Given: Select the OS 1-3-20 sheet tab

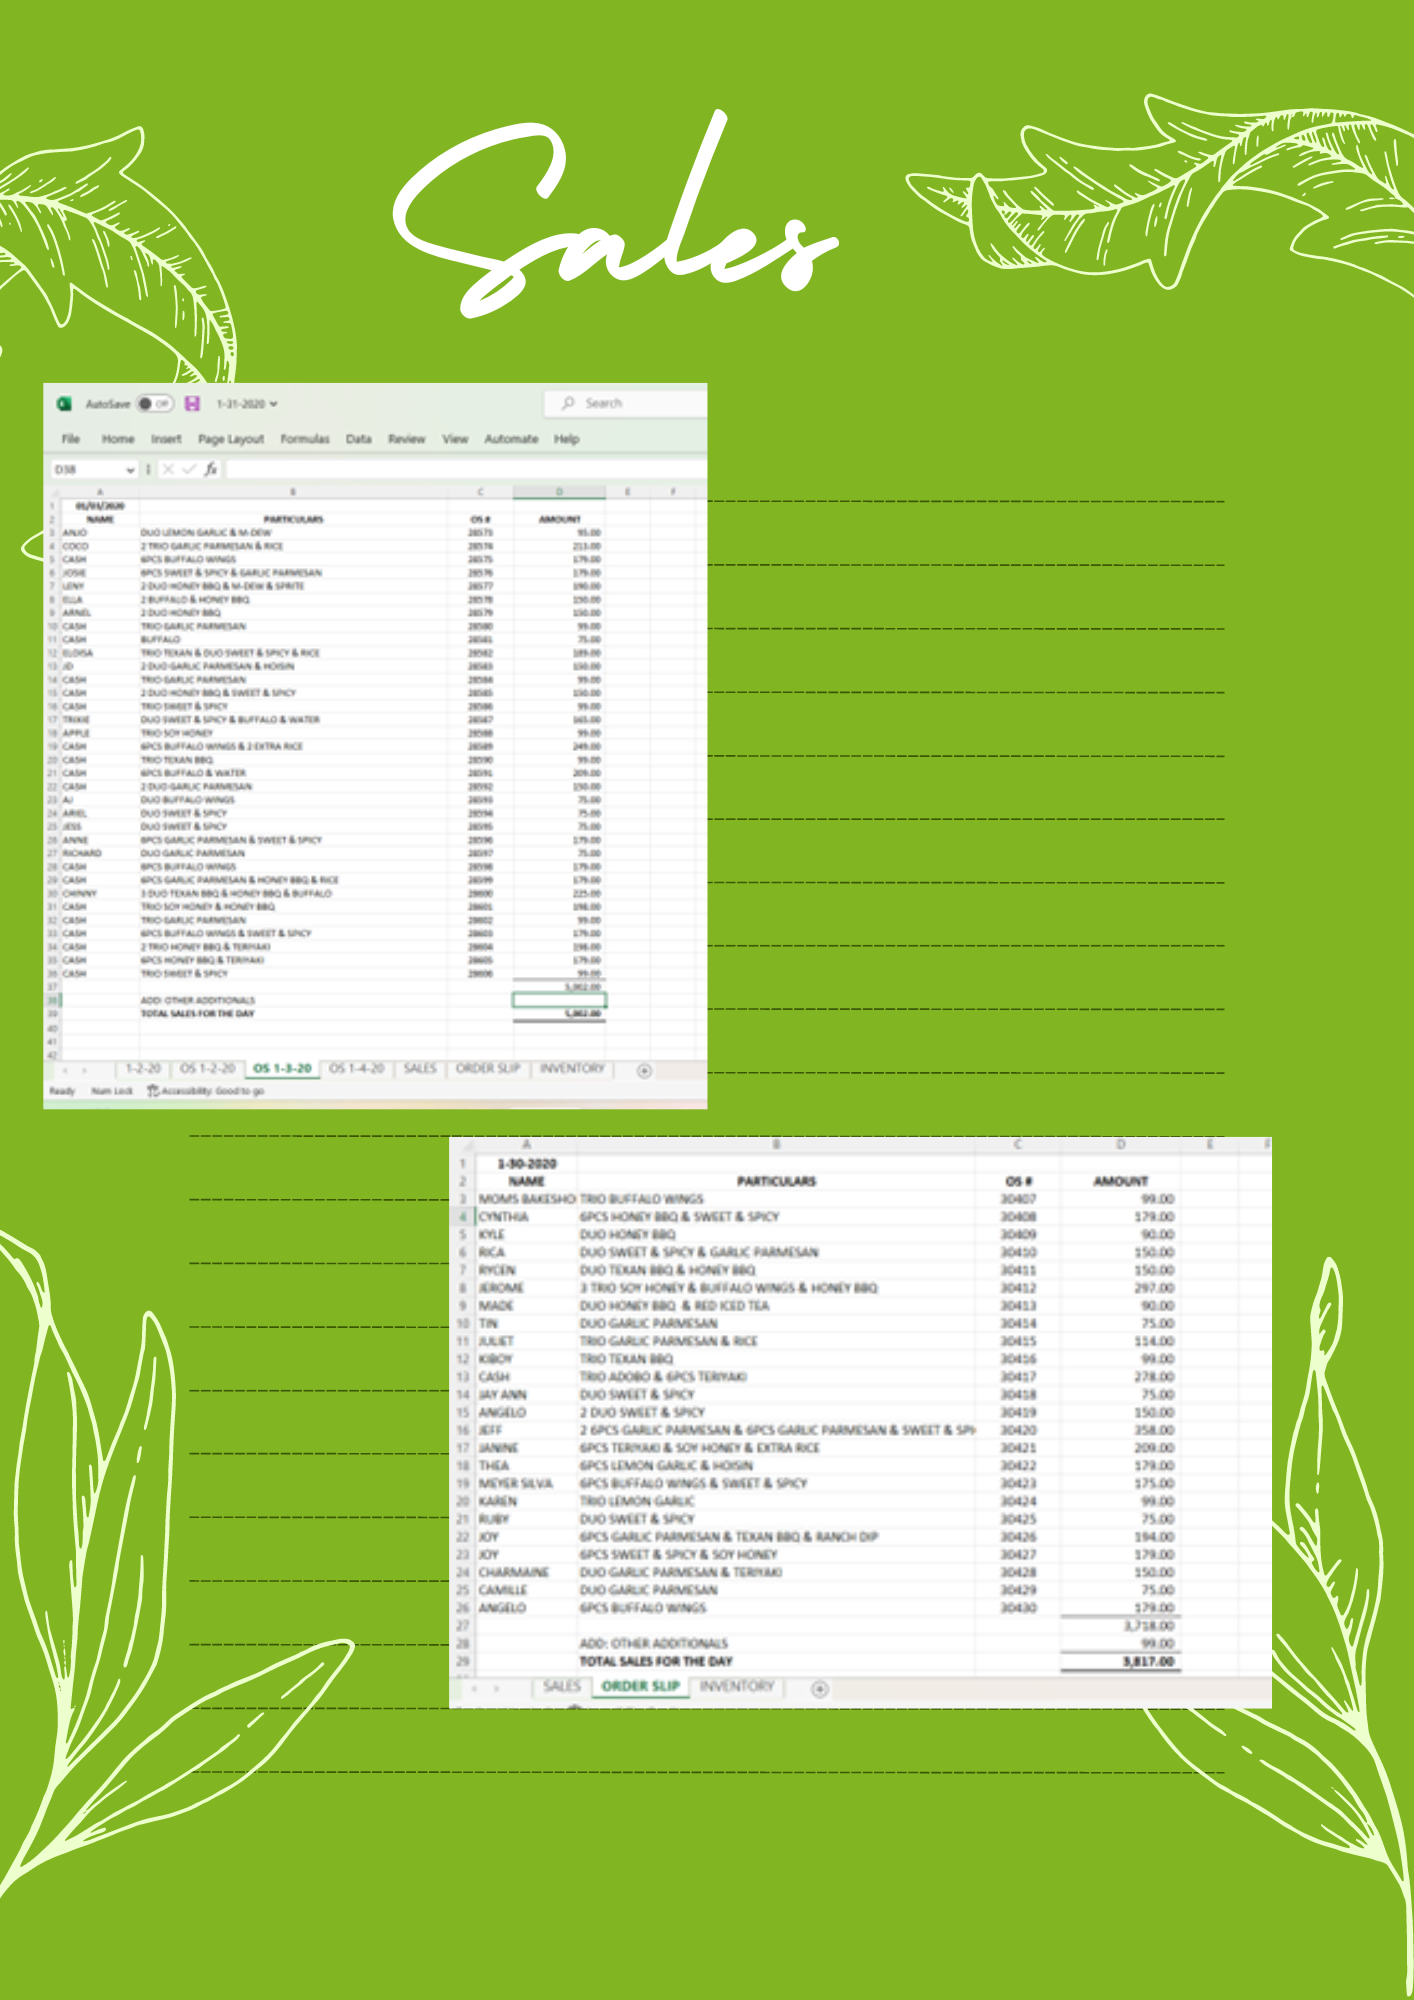Looking at the screenshot, I should coord(283,1069).
